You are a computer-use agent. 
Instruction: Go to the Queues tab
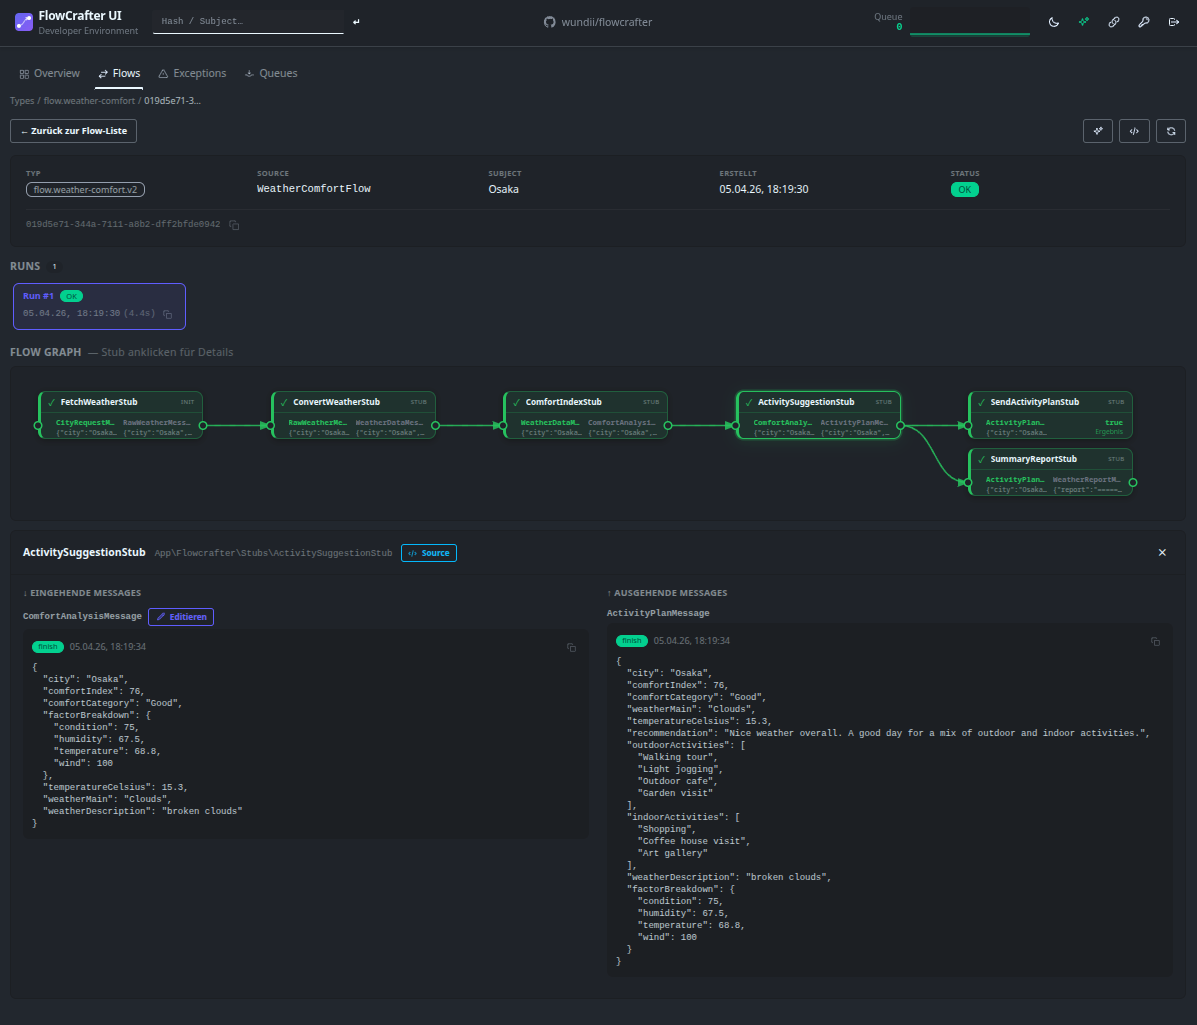[271, 74]
